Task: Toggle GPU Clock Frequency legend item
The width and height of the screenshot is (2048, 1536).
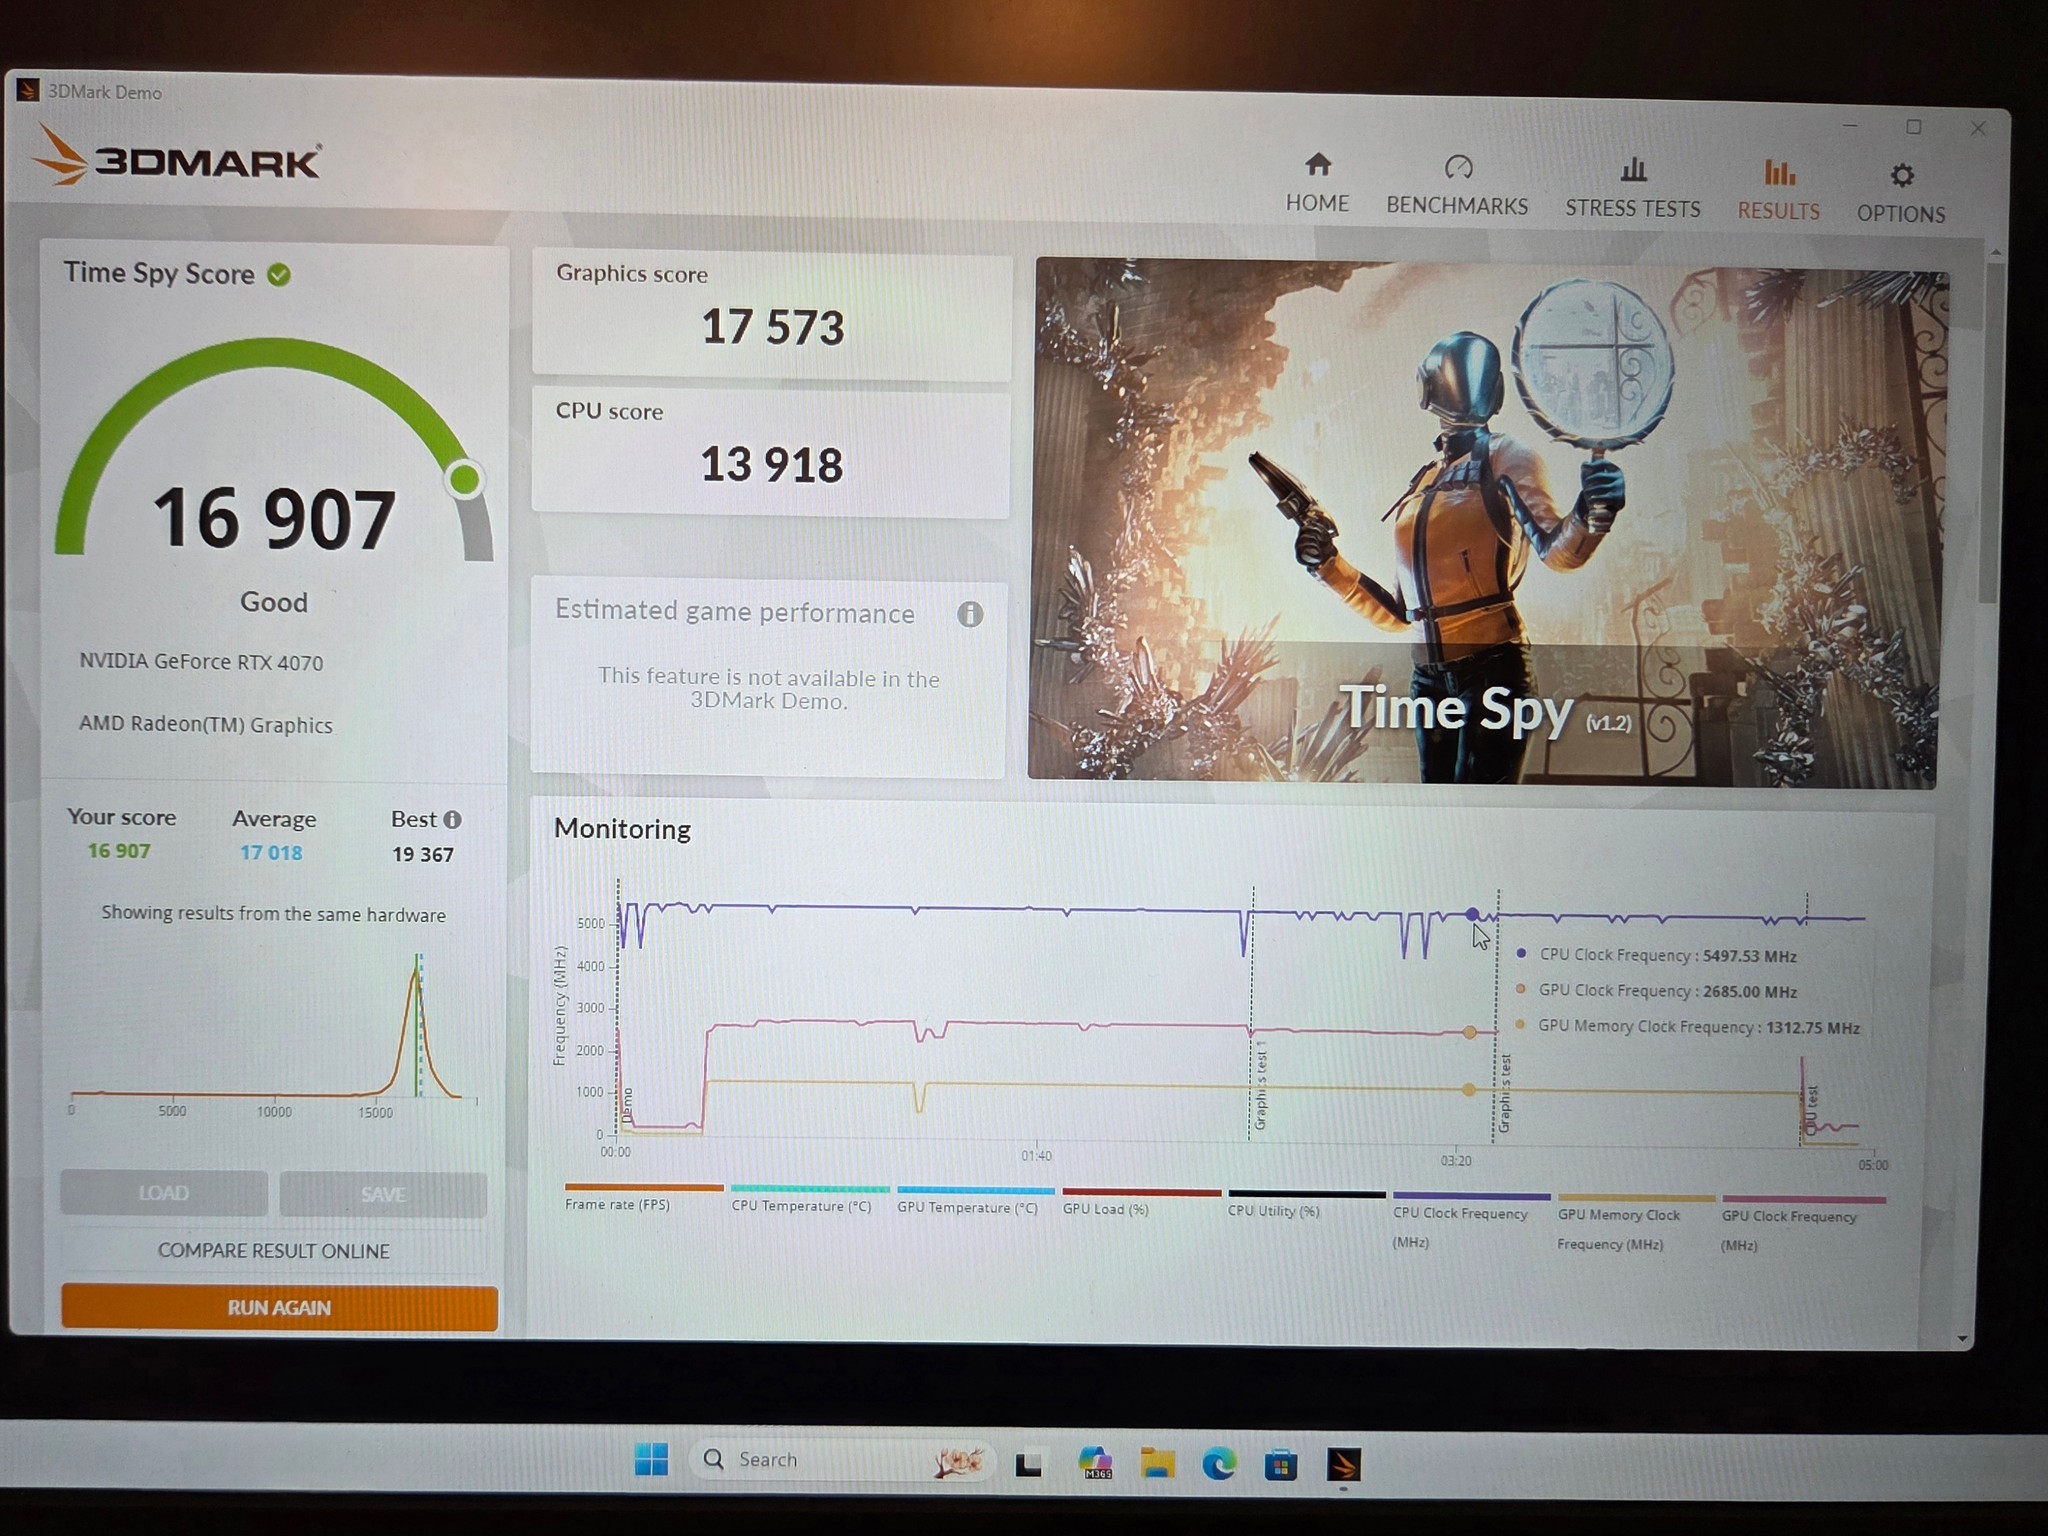Action: coord(1803,1223)
